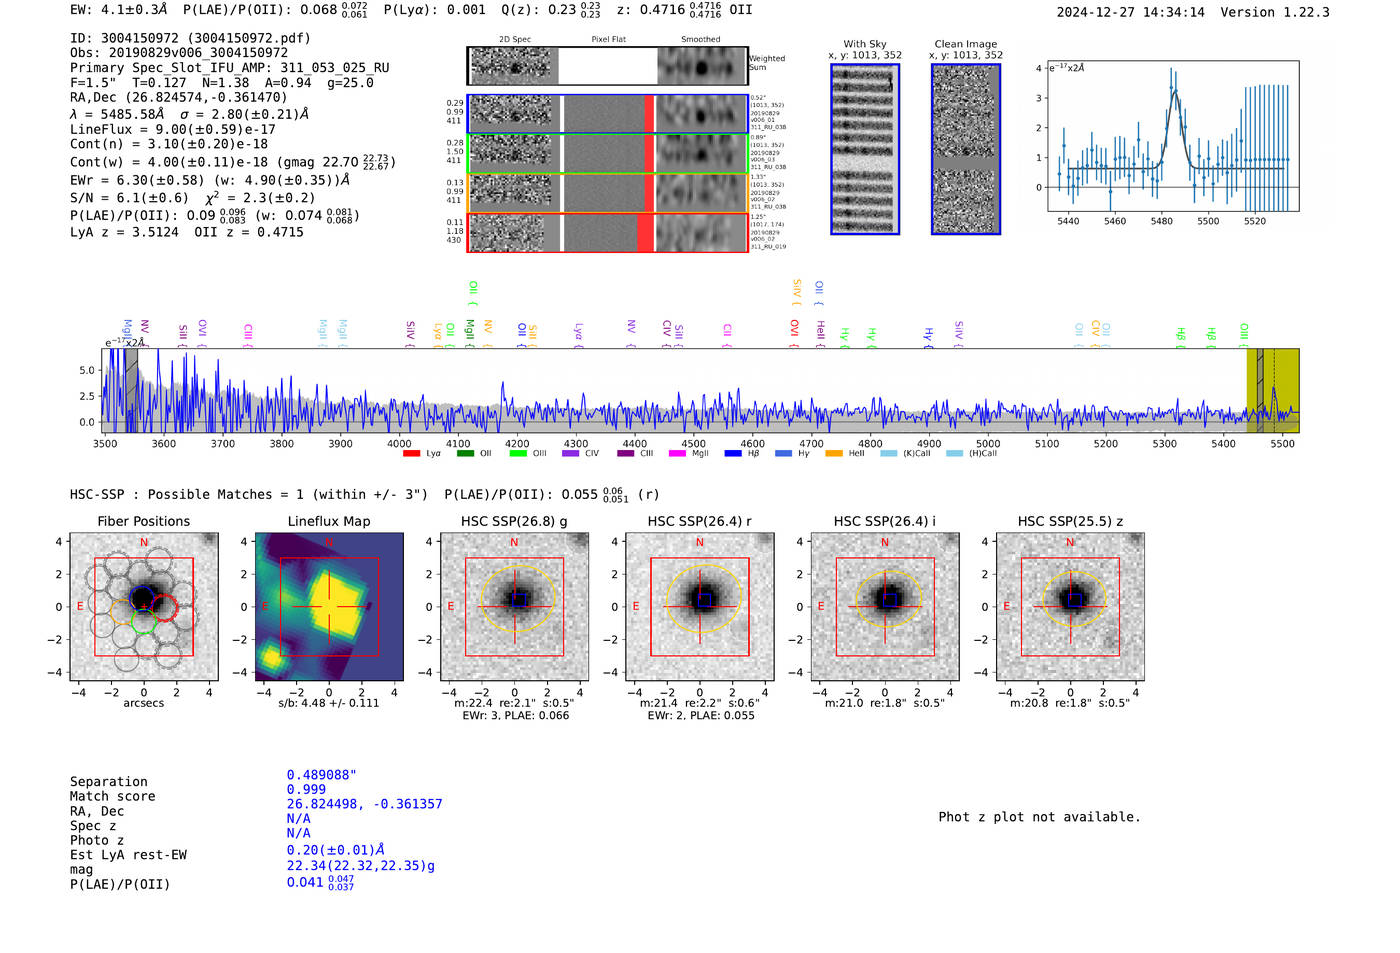Click the EWr = 6.30(±0.58) line
The height and width of the screenshot is (953, 1400).
tap(210, 180)
